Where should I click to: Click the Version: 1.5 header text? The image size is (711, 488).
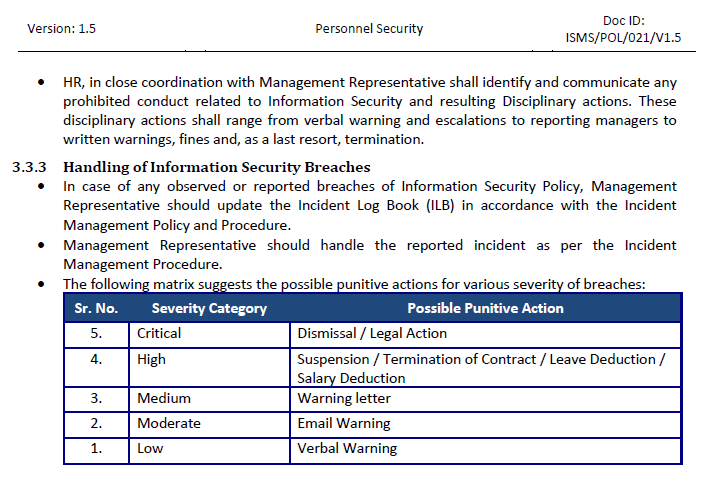pyautogui.click(x=62, y=29)
